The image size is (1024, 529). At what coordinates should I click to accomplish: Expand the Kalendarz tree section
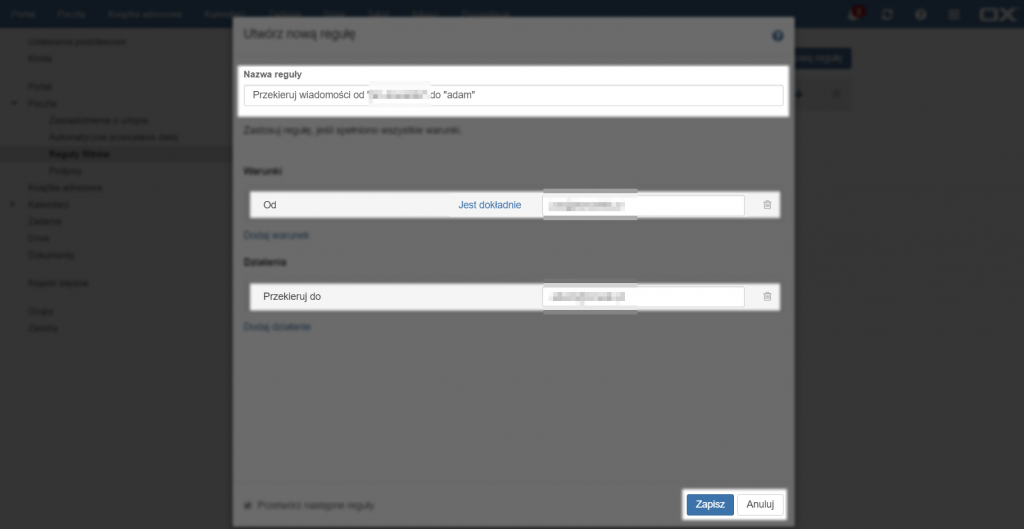coord(14,204)
